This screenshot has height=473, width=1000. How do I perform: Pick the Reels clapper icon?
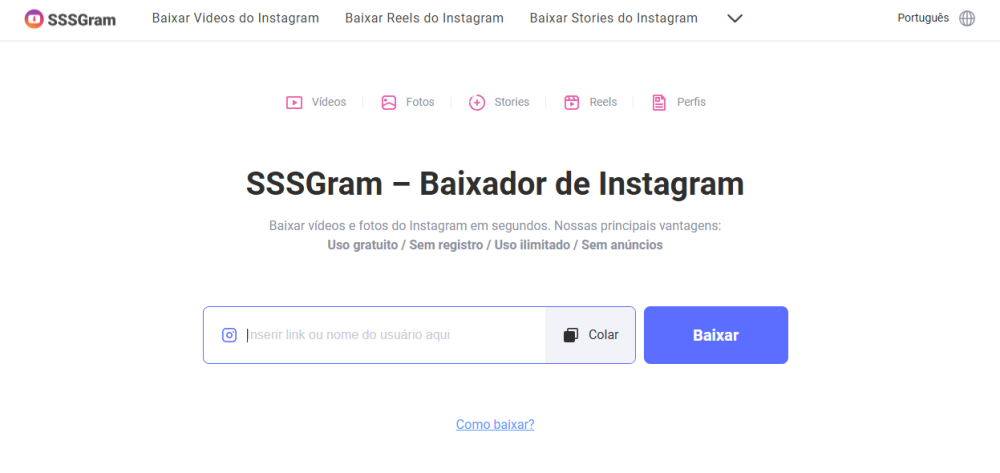[571, 103]
